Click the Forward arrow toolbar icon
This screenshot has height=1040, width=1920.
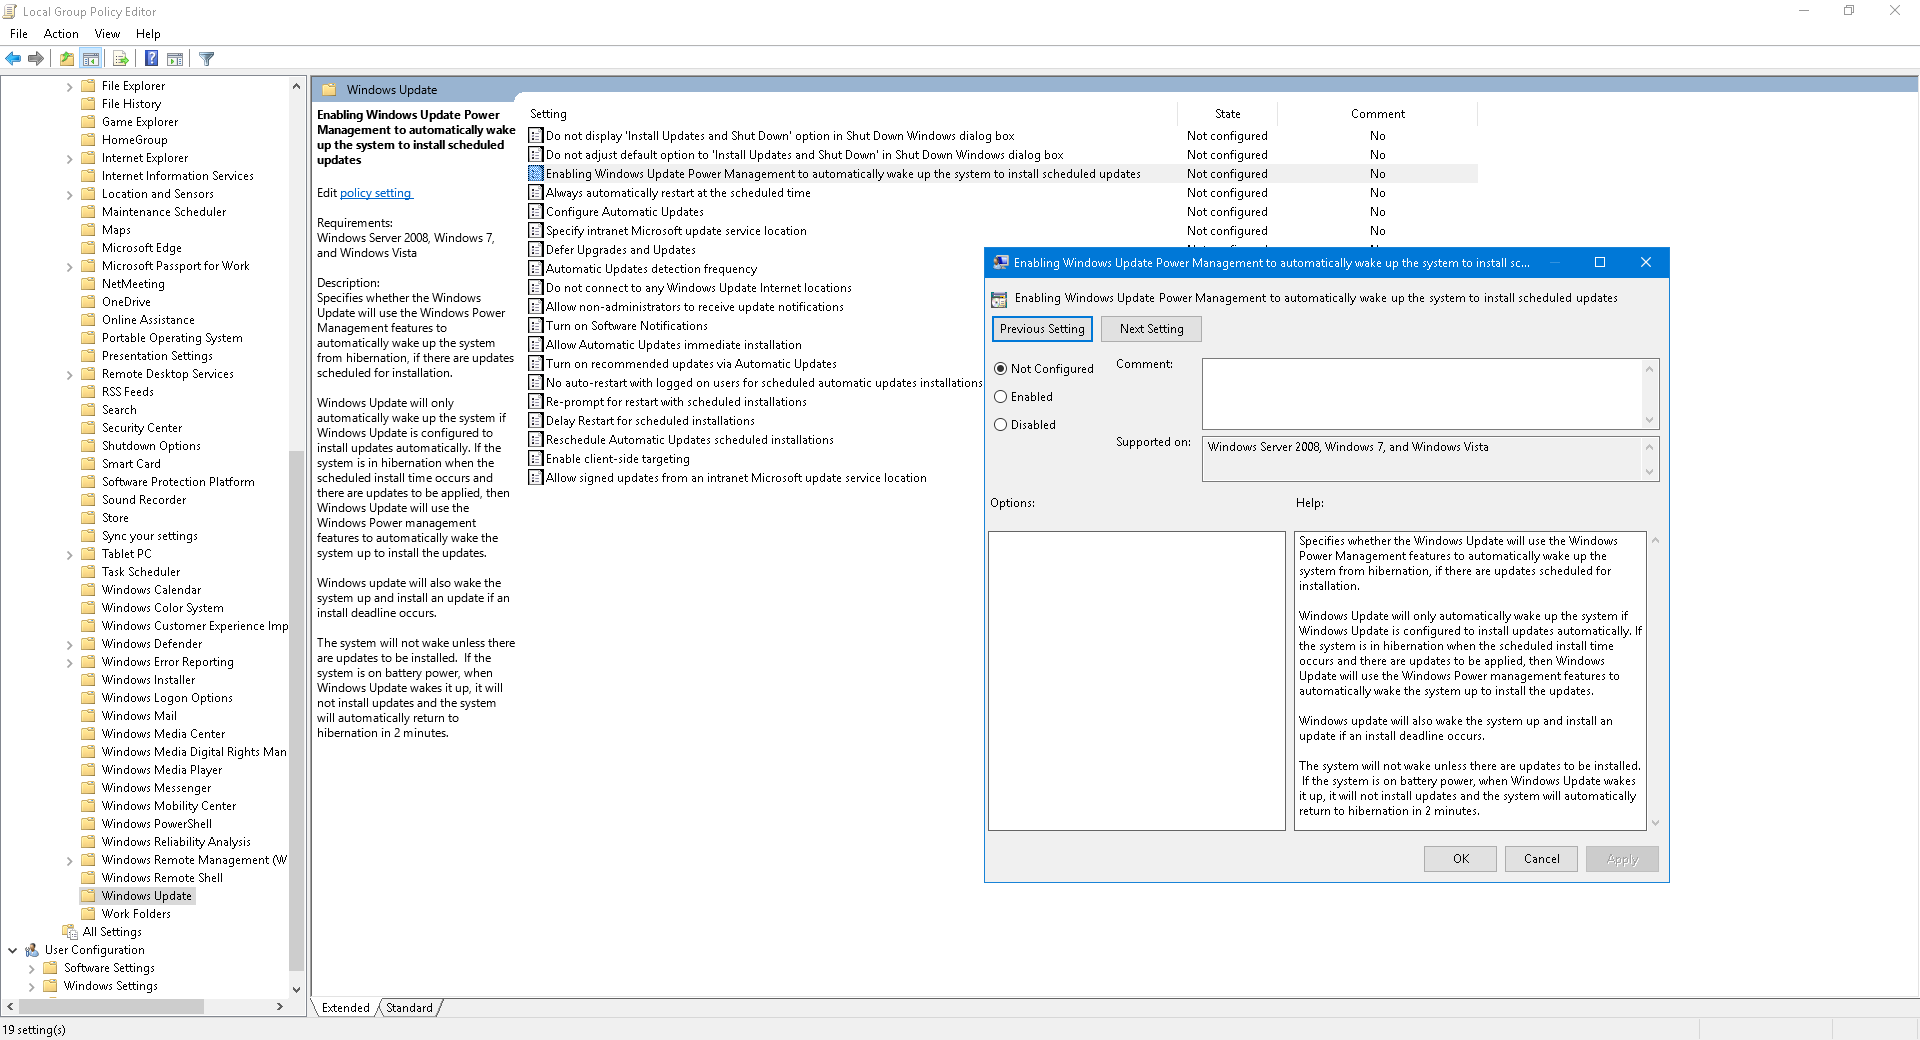point(36,59)
